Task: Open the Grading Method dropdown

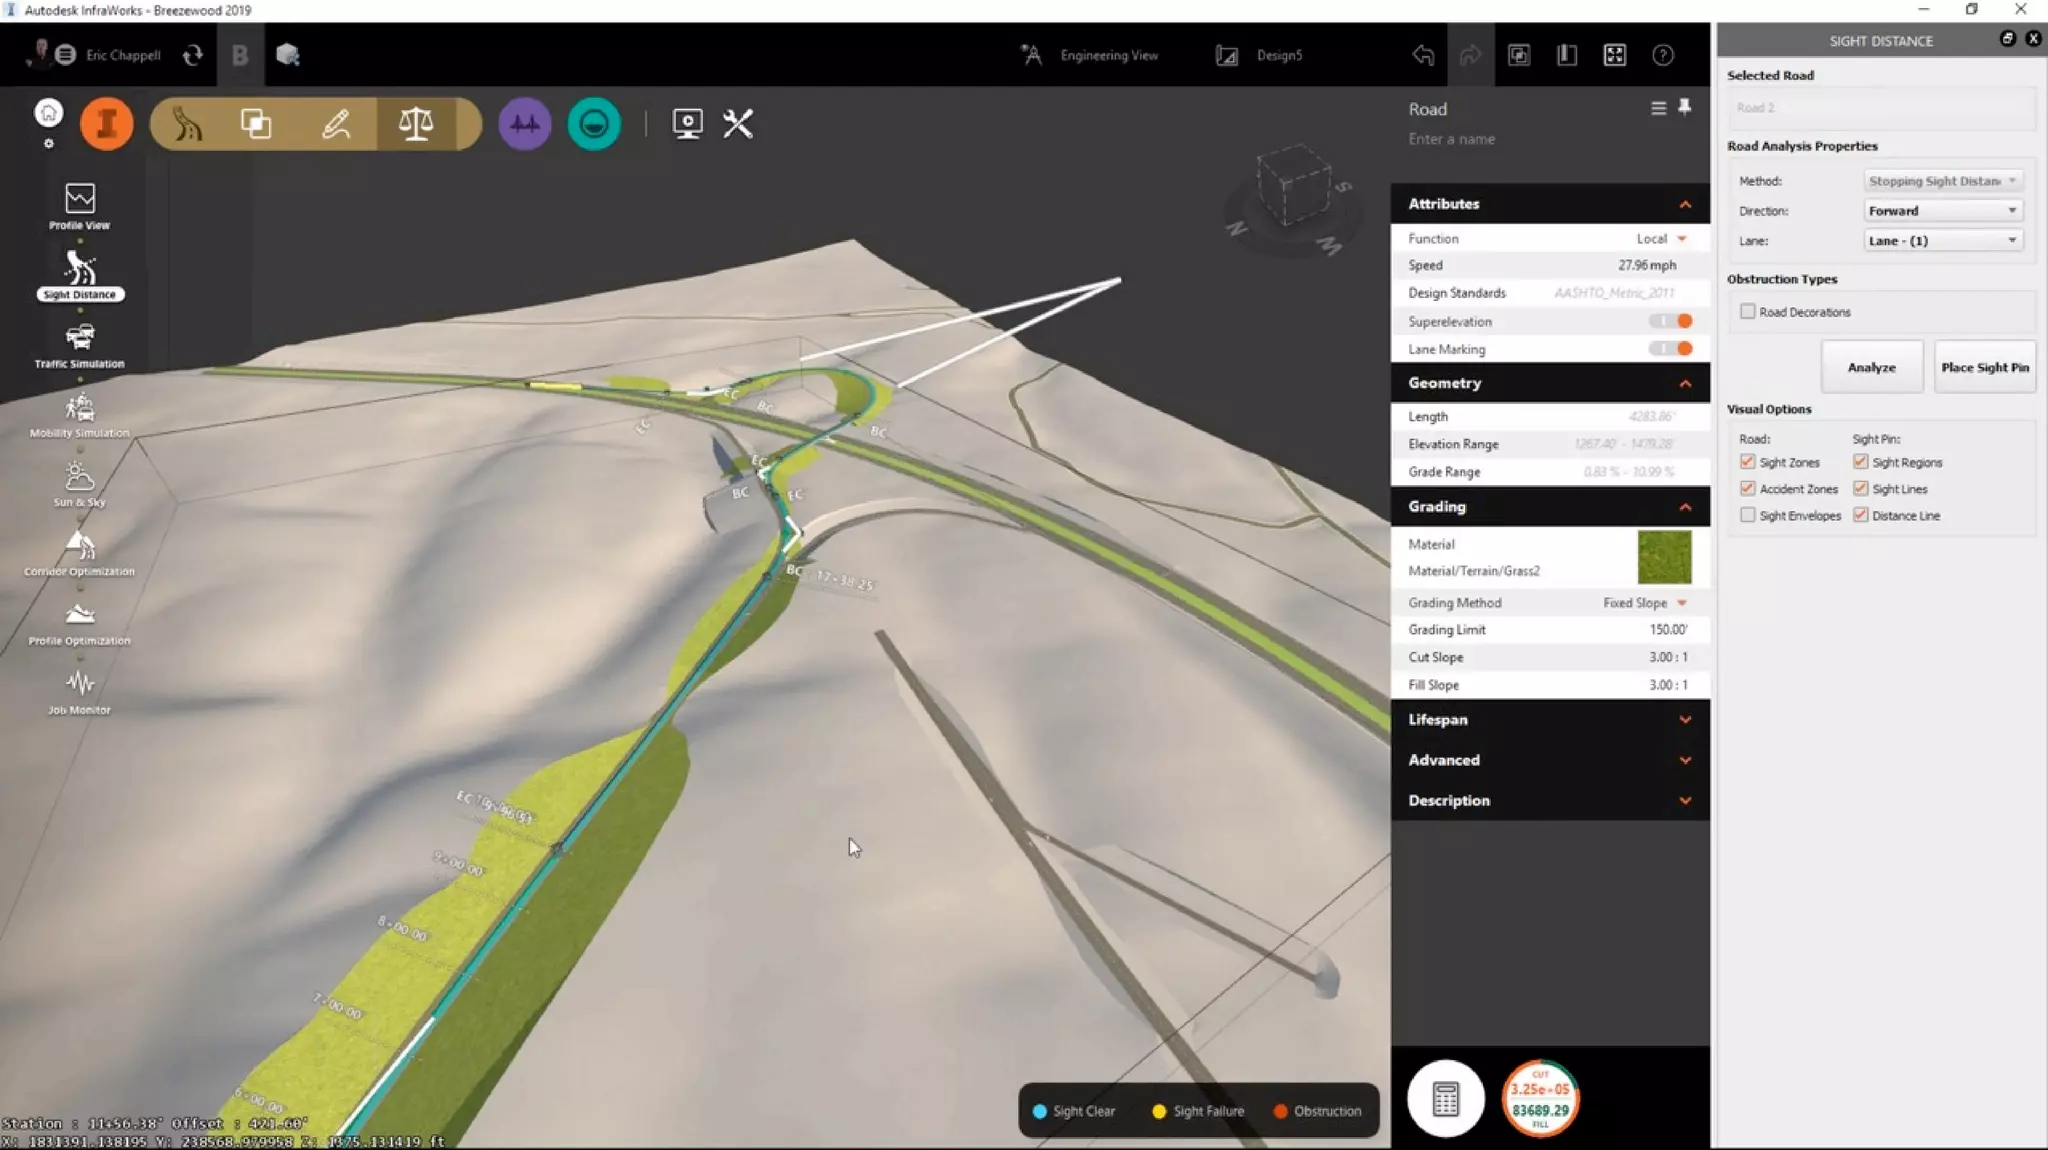Action: tap(1645, 603)
